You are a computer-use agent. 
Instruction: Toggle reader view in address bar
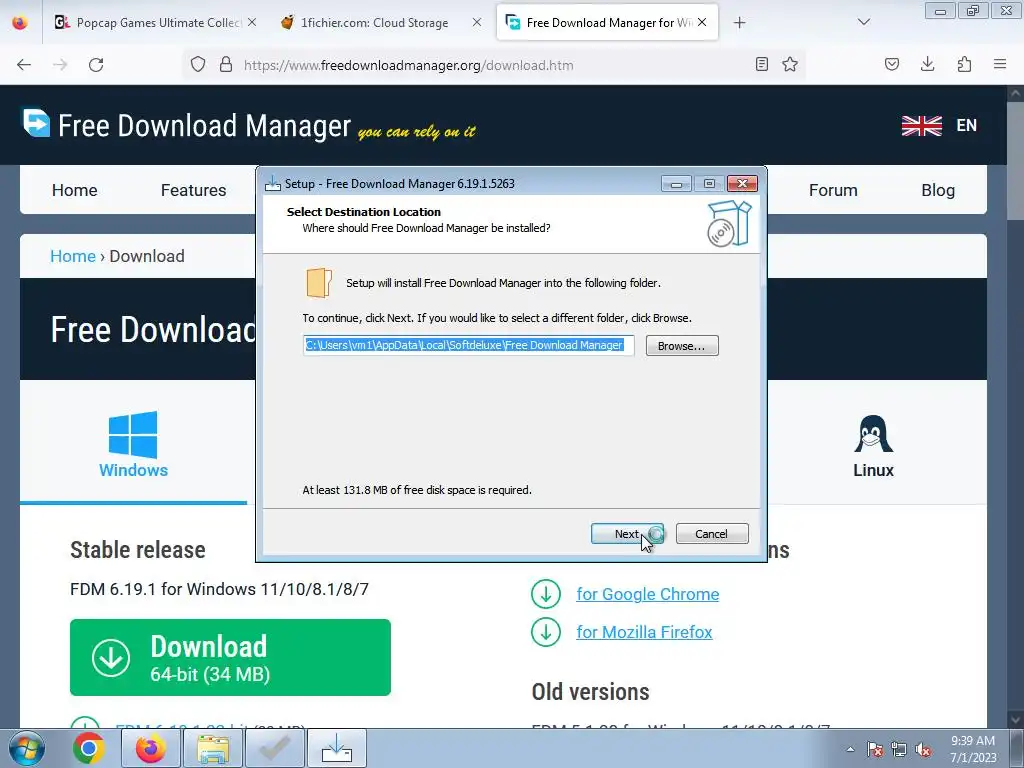click(x=761, y=65)
